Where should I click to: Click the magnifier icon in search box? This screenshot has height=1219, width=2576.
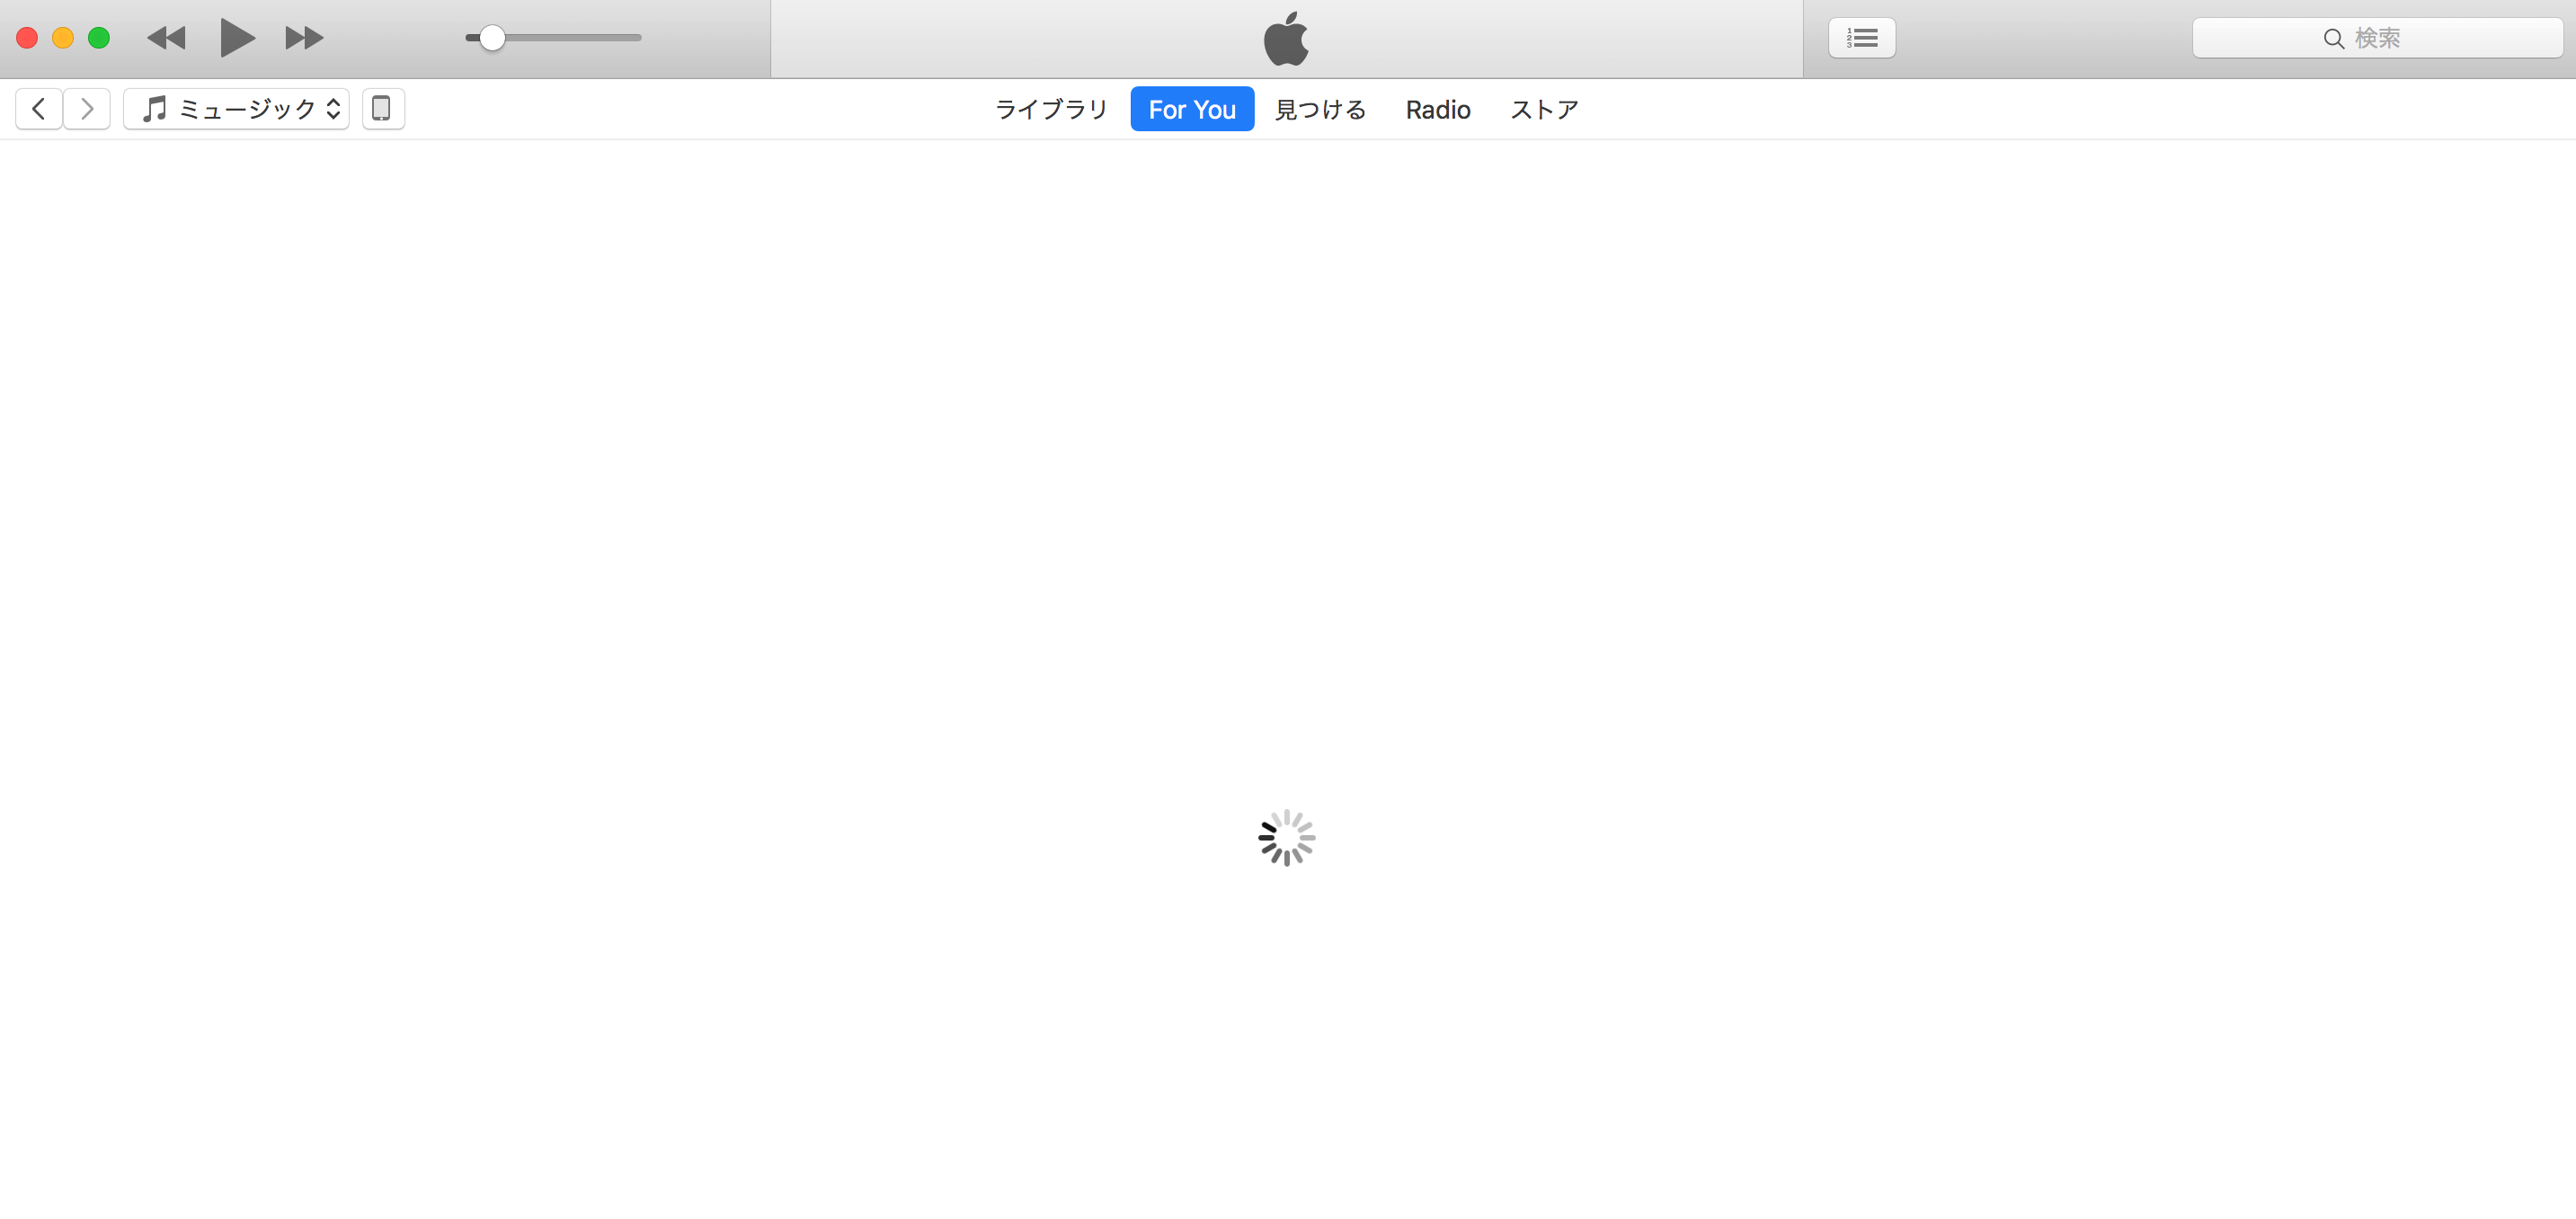[x=2333, y=38]
